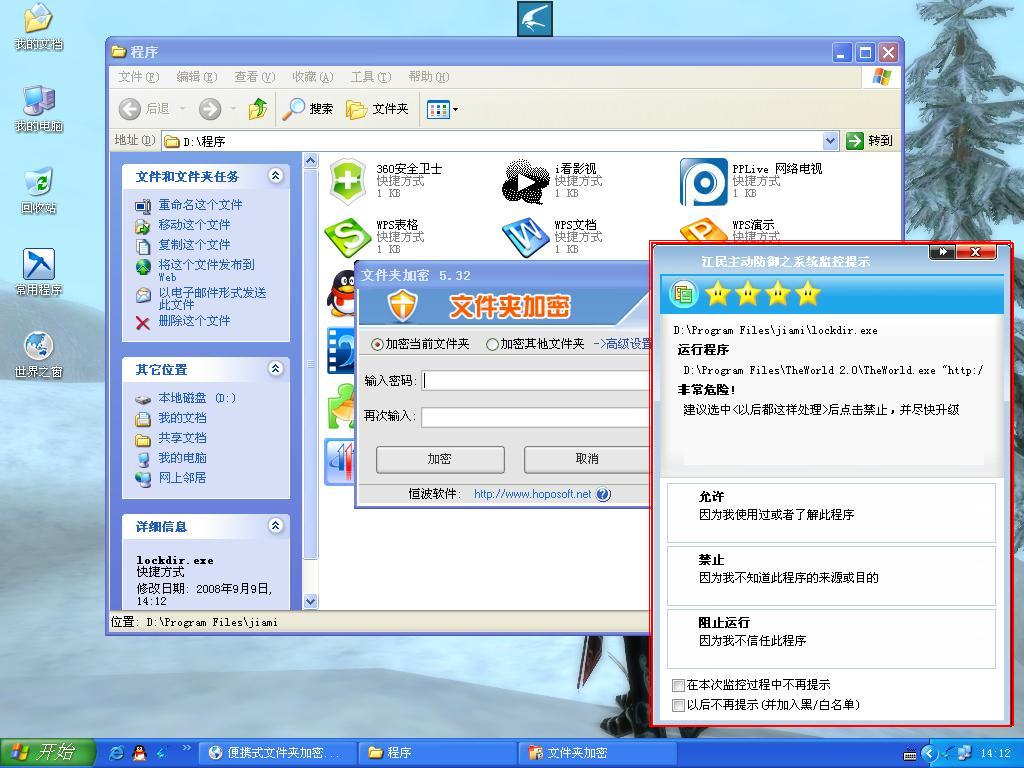This screenshot has height=768, width=1024.
Task: Open the 查看(V) menu
Action: click(255, 77)
